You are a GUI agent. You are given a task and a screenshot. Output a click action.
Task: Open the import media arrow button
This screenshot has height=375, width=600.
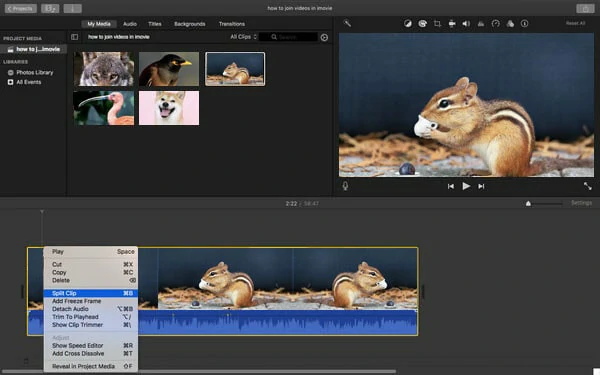[x=72, y=8]
